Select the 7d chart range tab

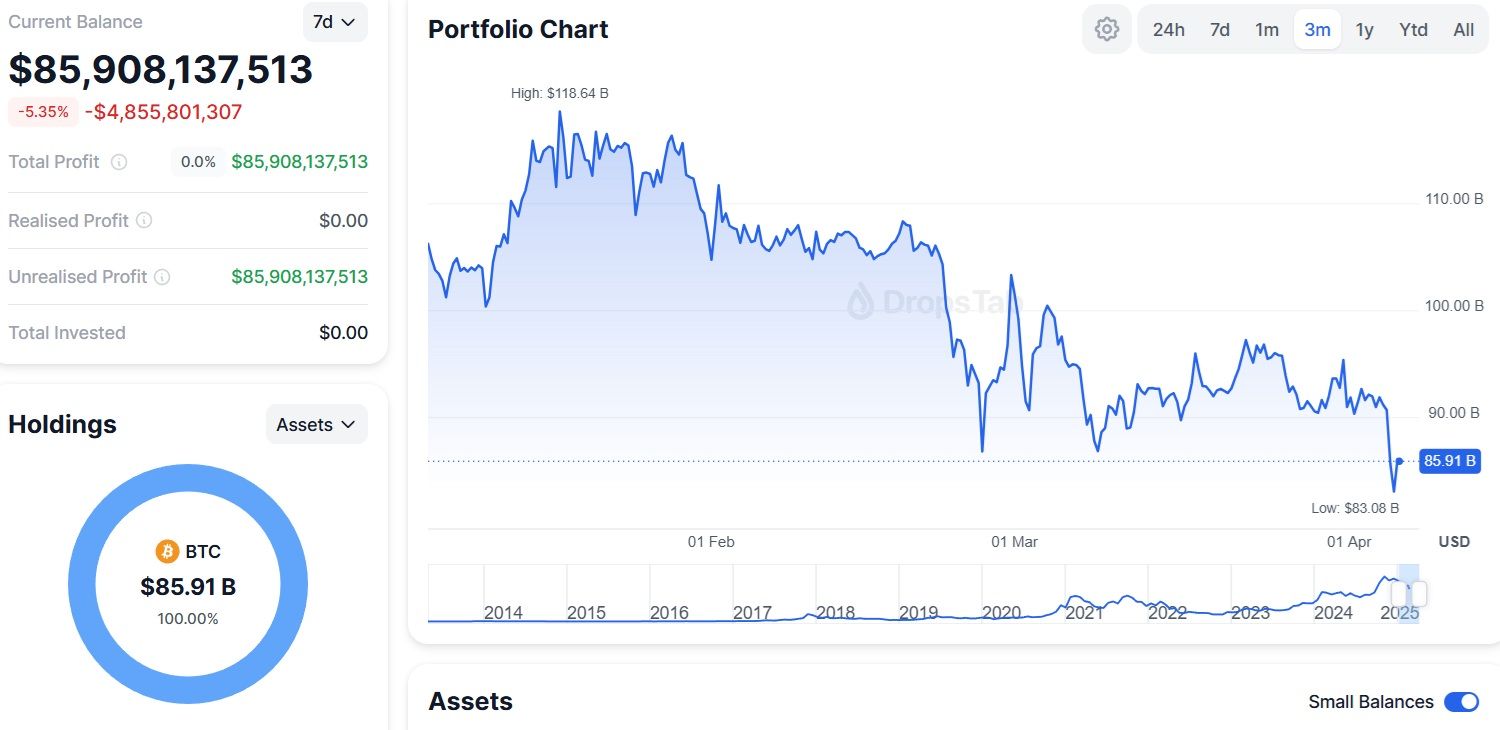click(1220, 30)
